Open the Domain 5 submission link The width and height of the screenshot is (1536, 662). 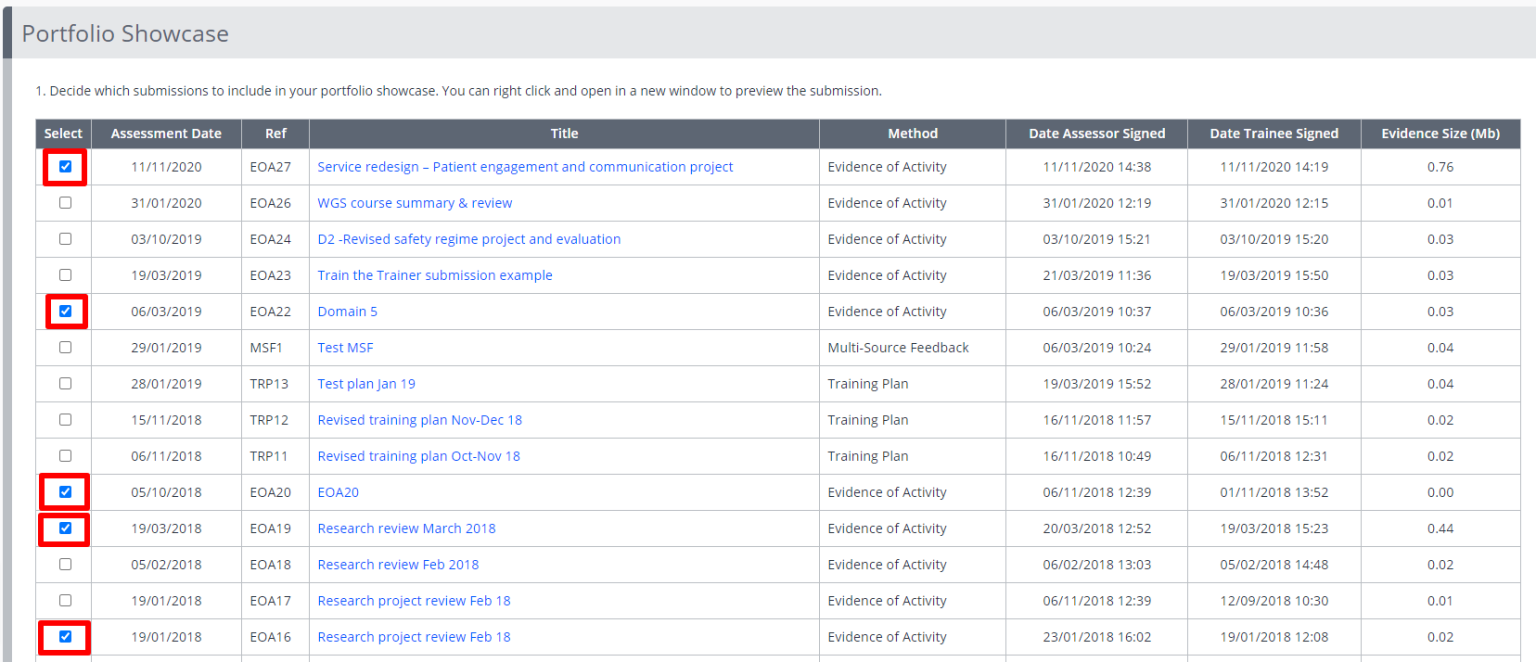pos(347,311)
